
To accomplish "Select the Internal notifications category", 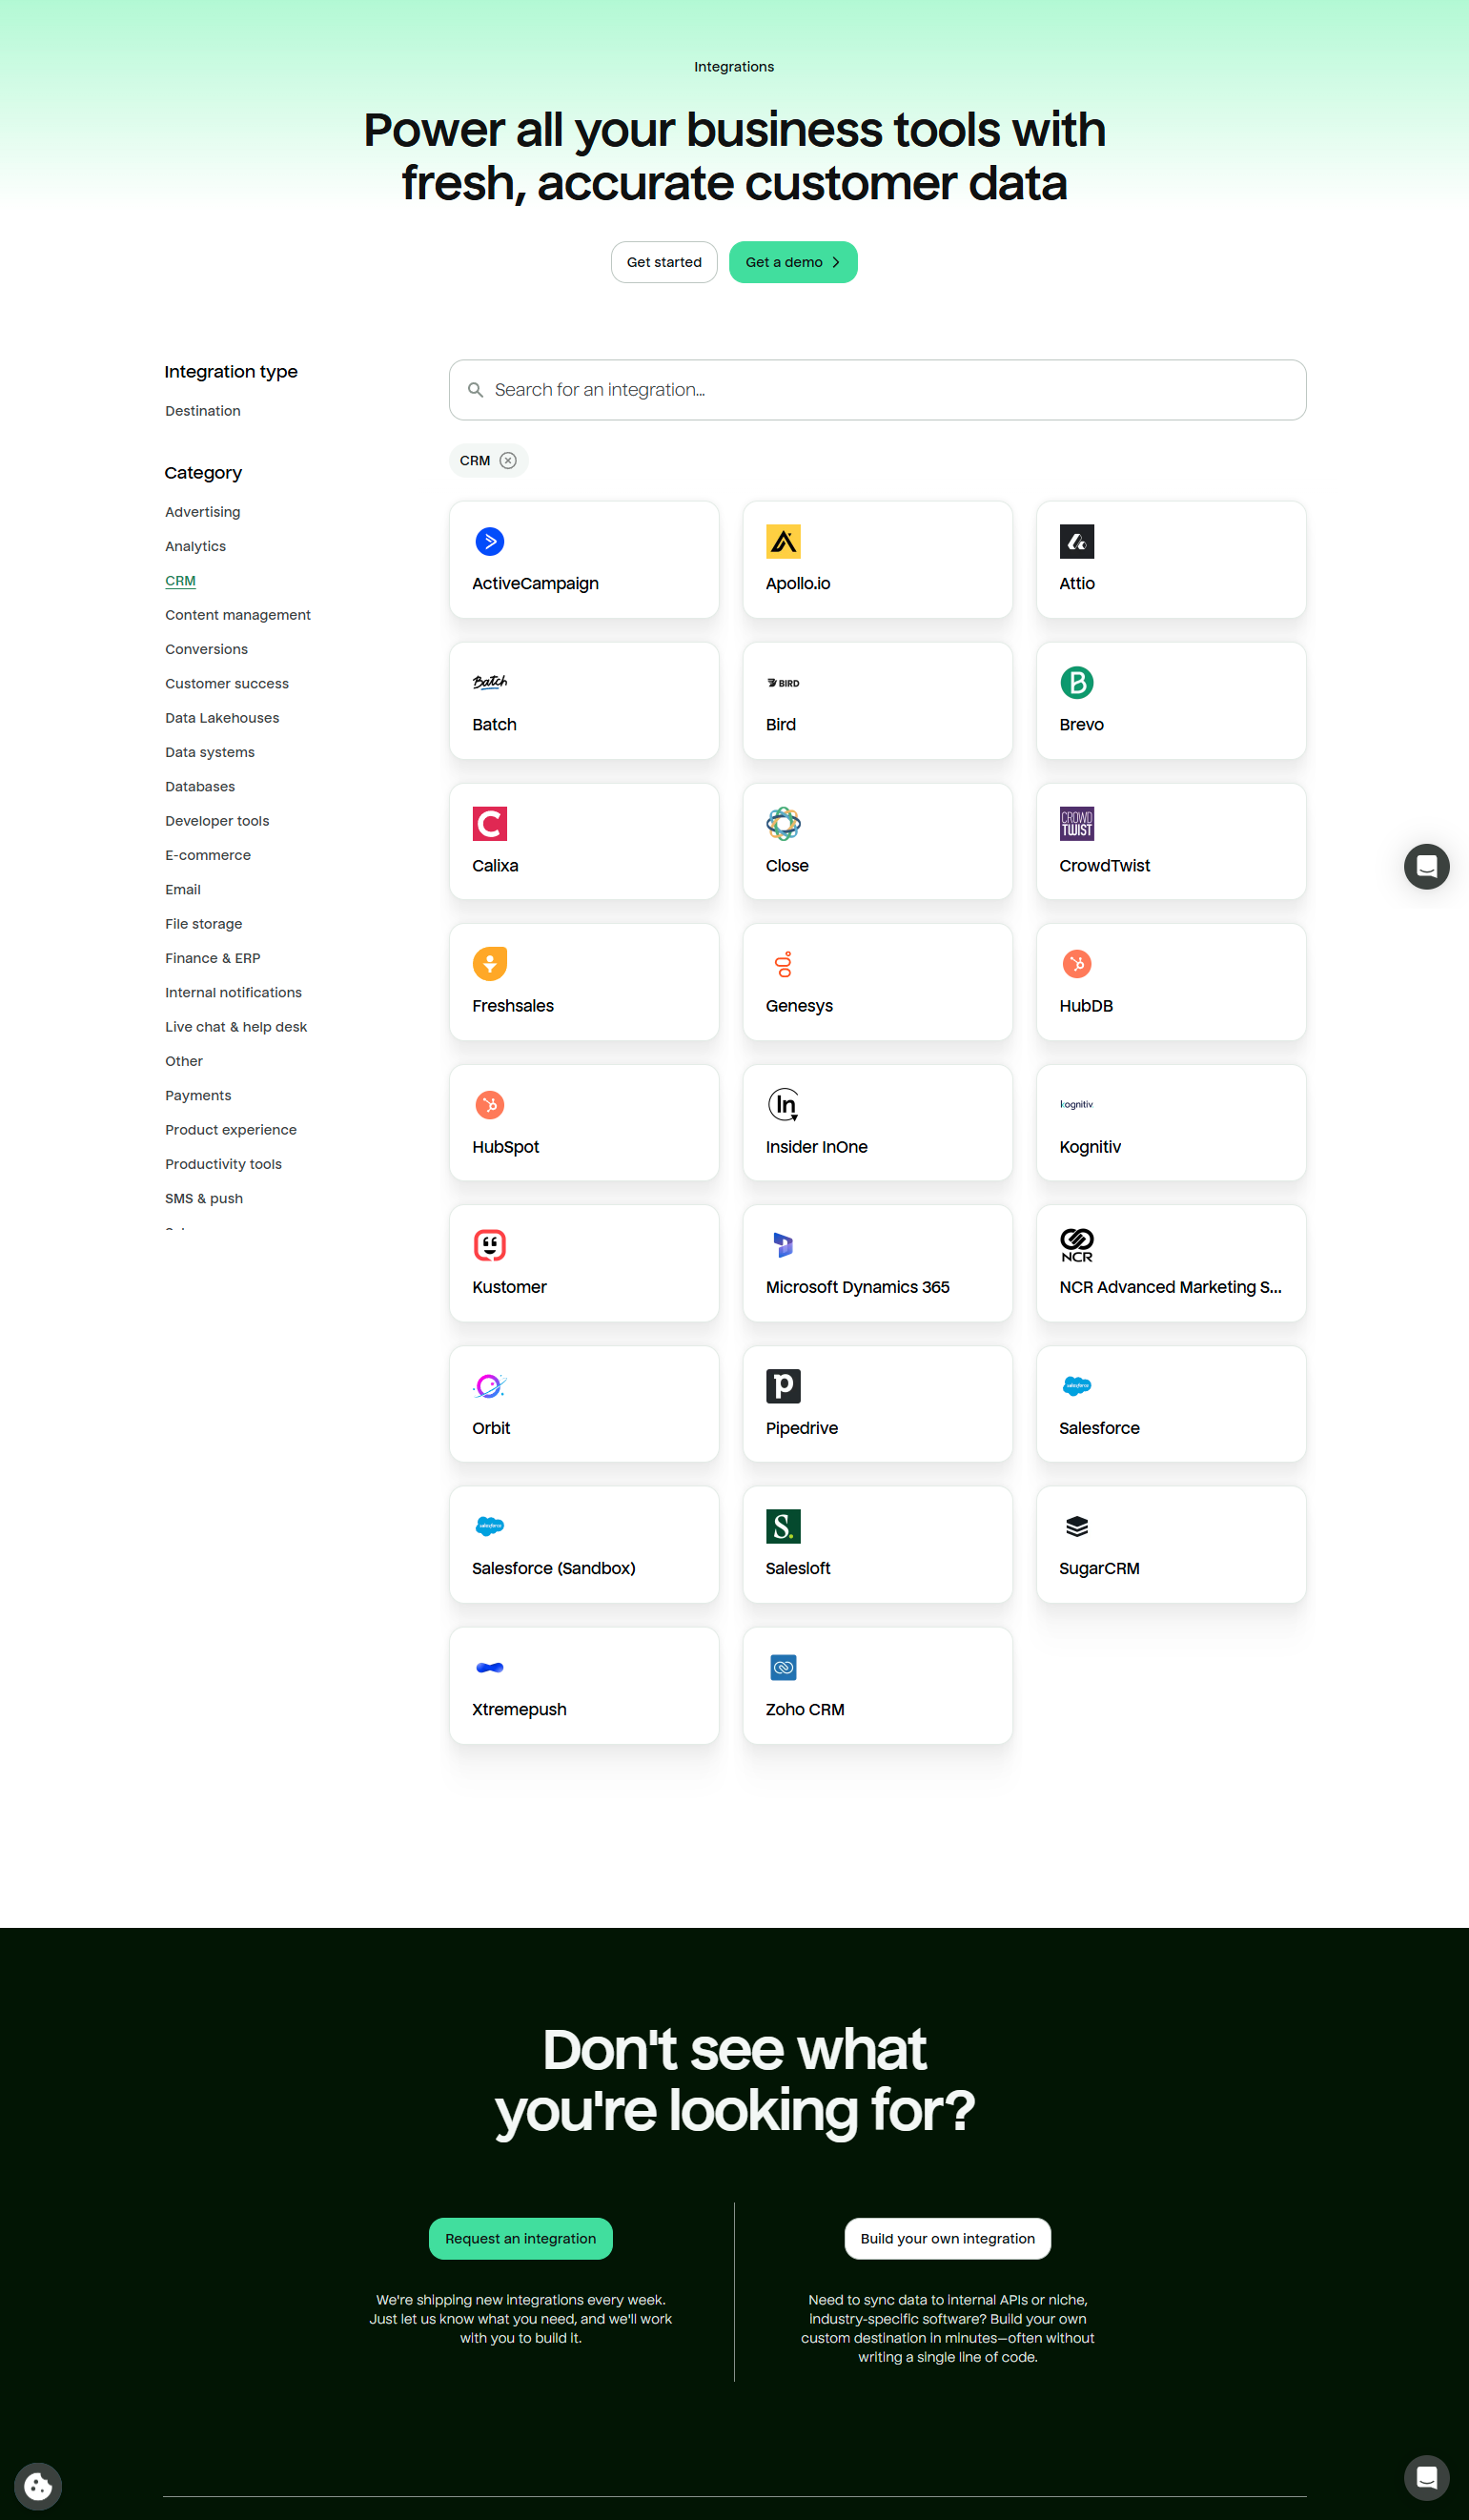I will coord(233,992).
